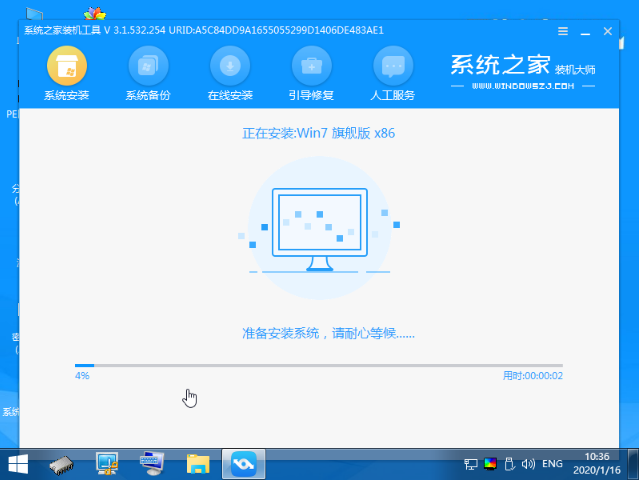
Task: Switch to the 系统之家 app in taskbar
Action: point(243,464)
